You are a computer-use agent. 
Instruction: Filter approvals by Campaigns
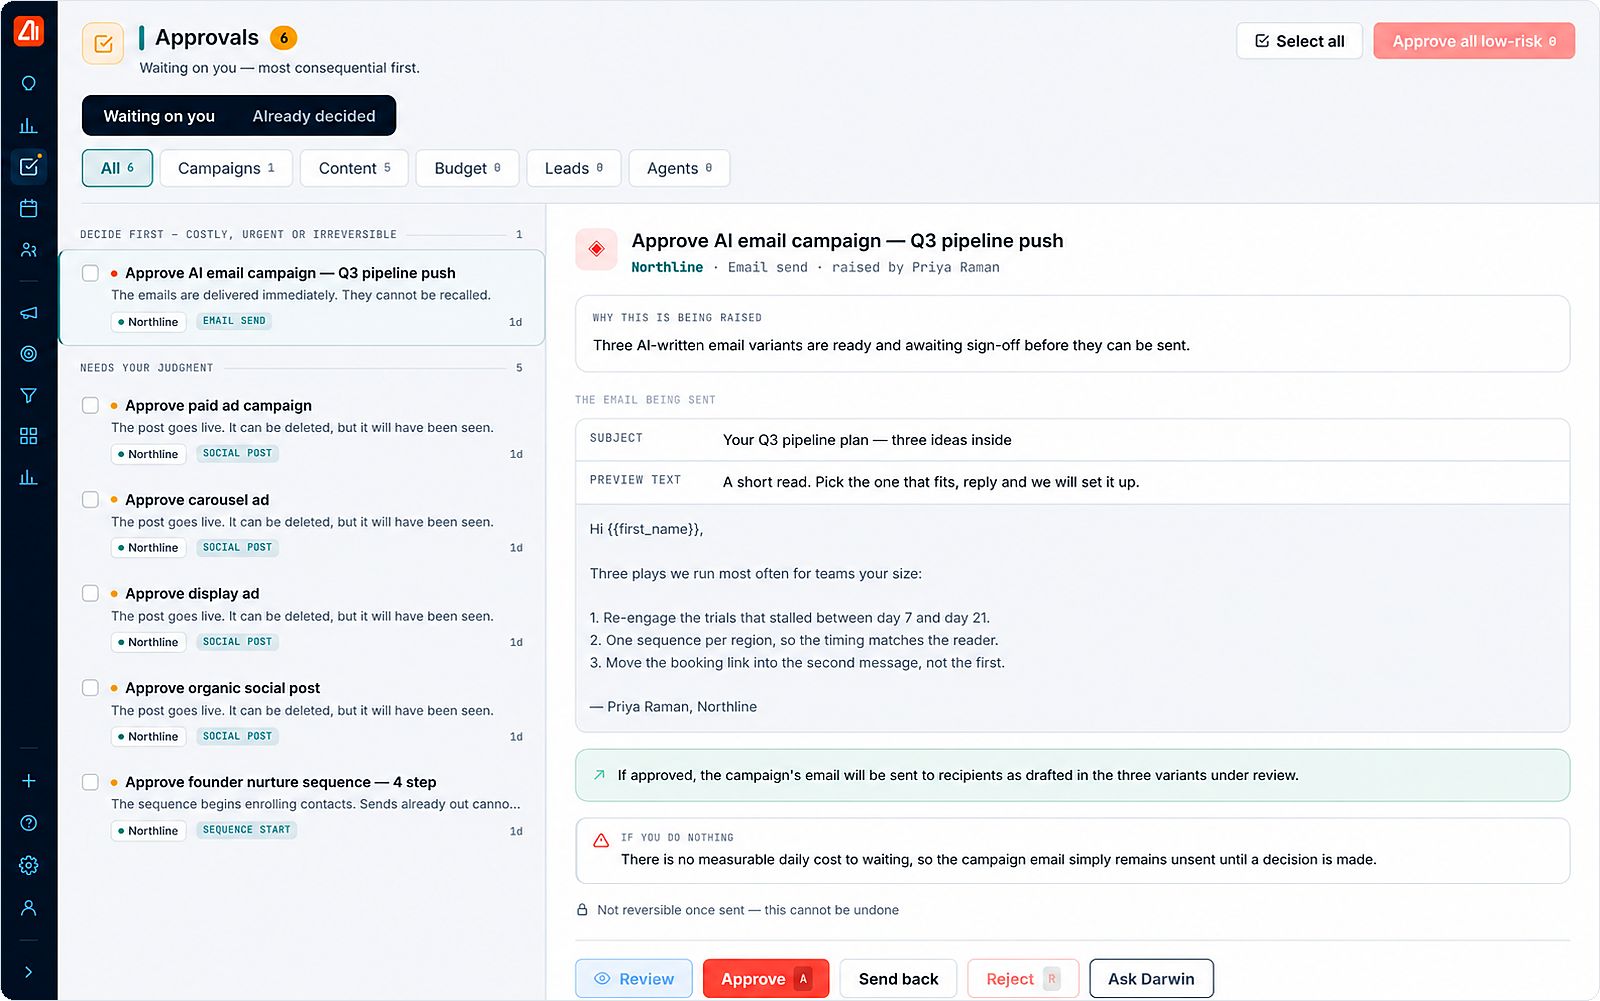226,168
